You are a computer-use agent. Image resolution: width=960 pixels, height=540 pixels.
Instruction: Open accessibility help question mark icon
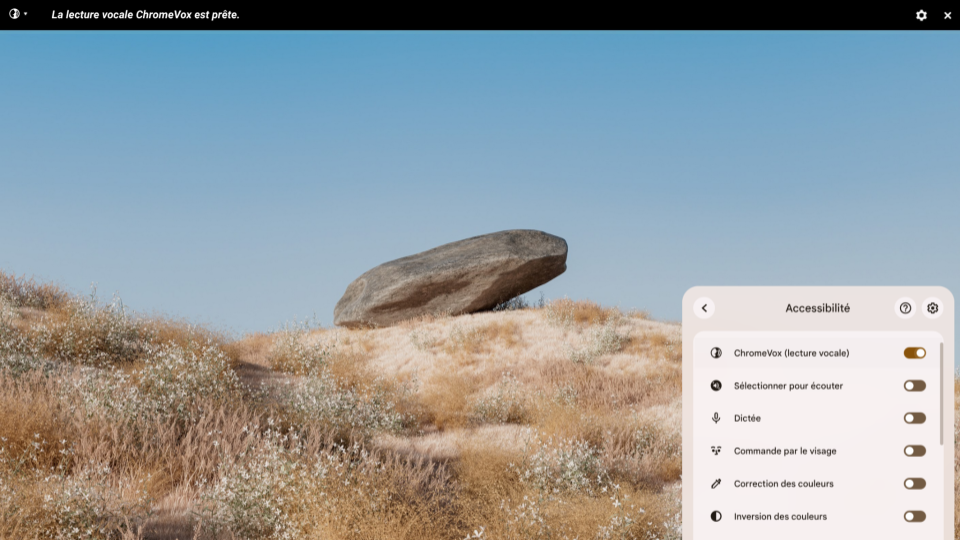(905, 308)
